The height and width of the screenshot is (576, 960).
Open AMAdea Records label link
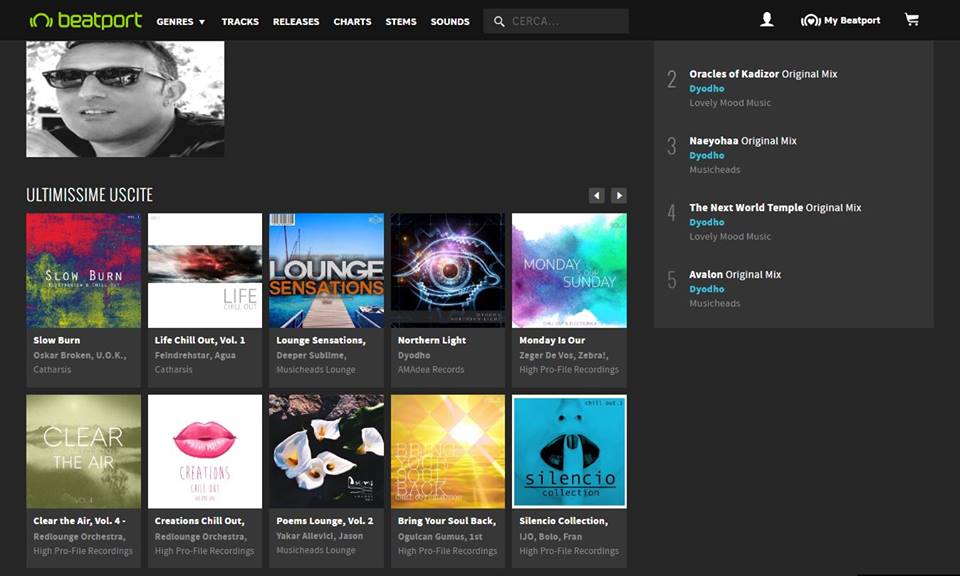click(x=430, y=370)
